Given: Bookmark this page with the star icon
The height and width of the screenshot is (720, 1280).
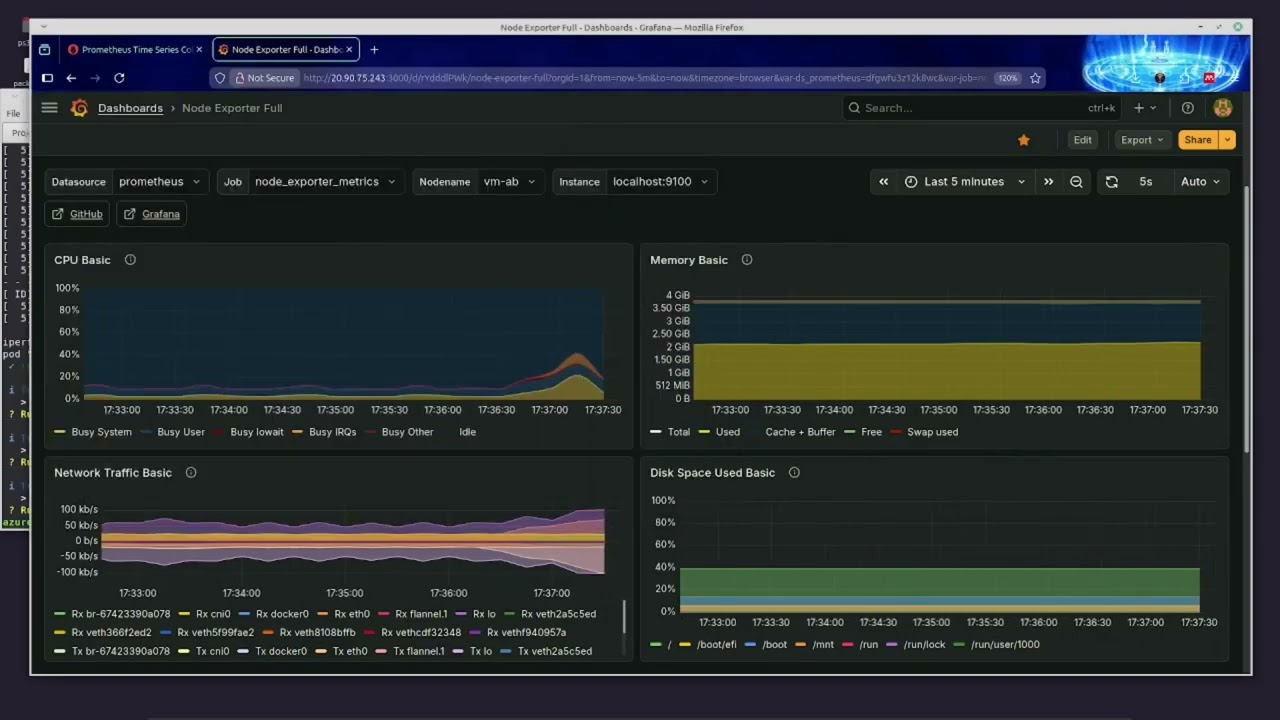Looking at the screenshot, I should (1035, 78).
